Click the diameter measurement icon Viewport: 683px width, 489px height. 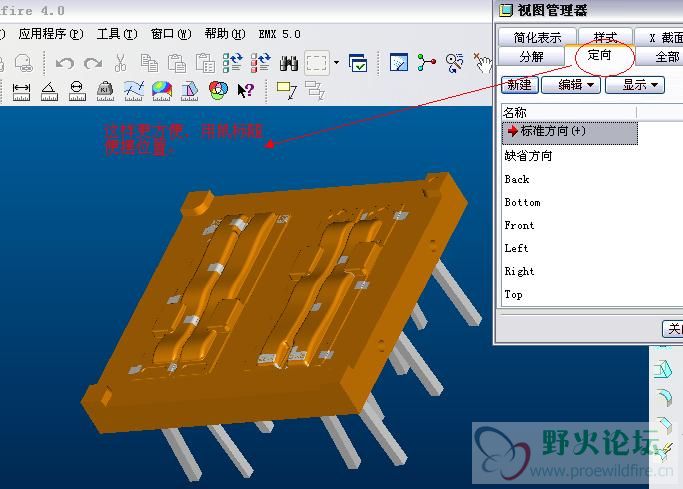click(77, 91)
